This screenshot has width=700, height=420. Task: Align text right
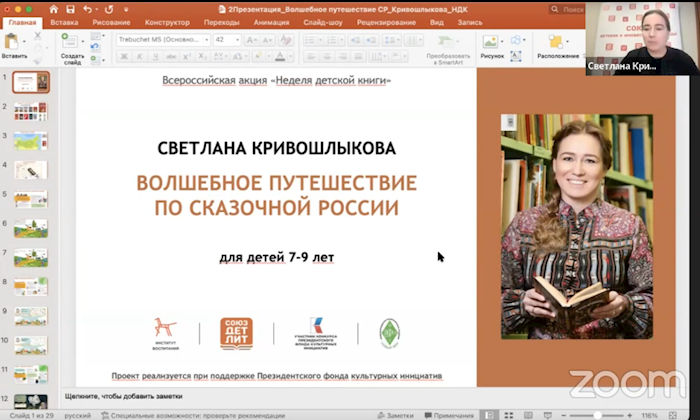click(342, 57)
